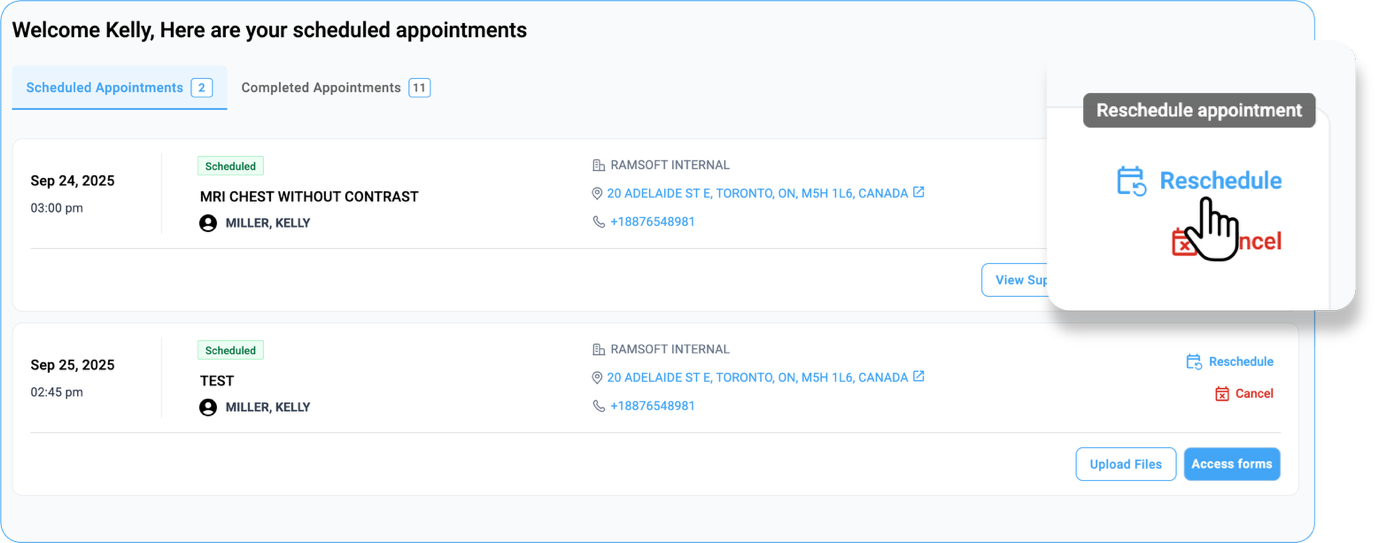
Task: Click the red Cancel icon in zoomed popup
Action: tap(1184, 242)
